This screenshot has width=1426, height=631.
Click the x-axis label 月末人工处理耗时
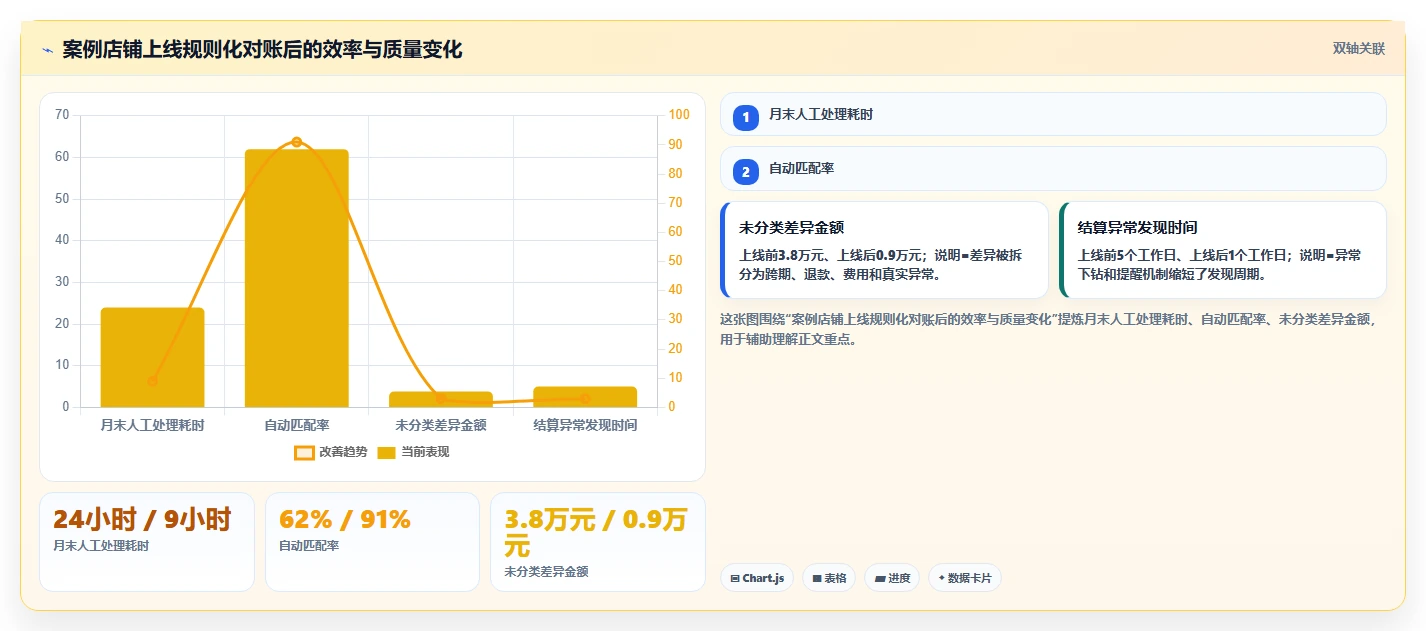(x=152, y=425)
